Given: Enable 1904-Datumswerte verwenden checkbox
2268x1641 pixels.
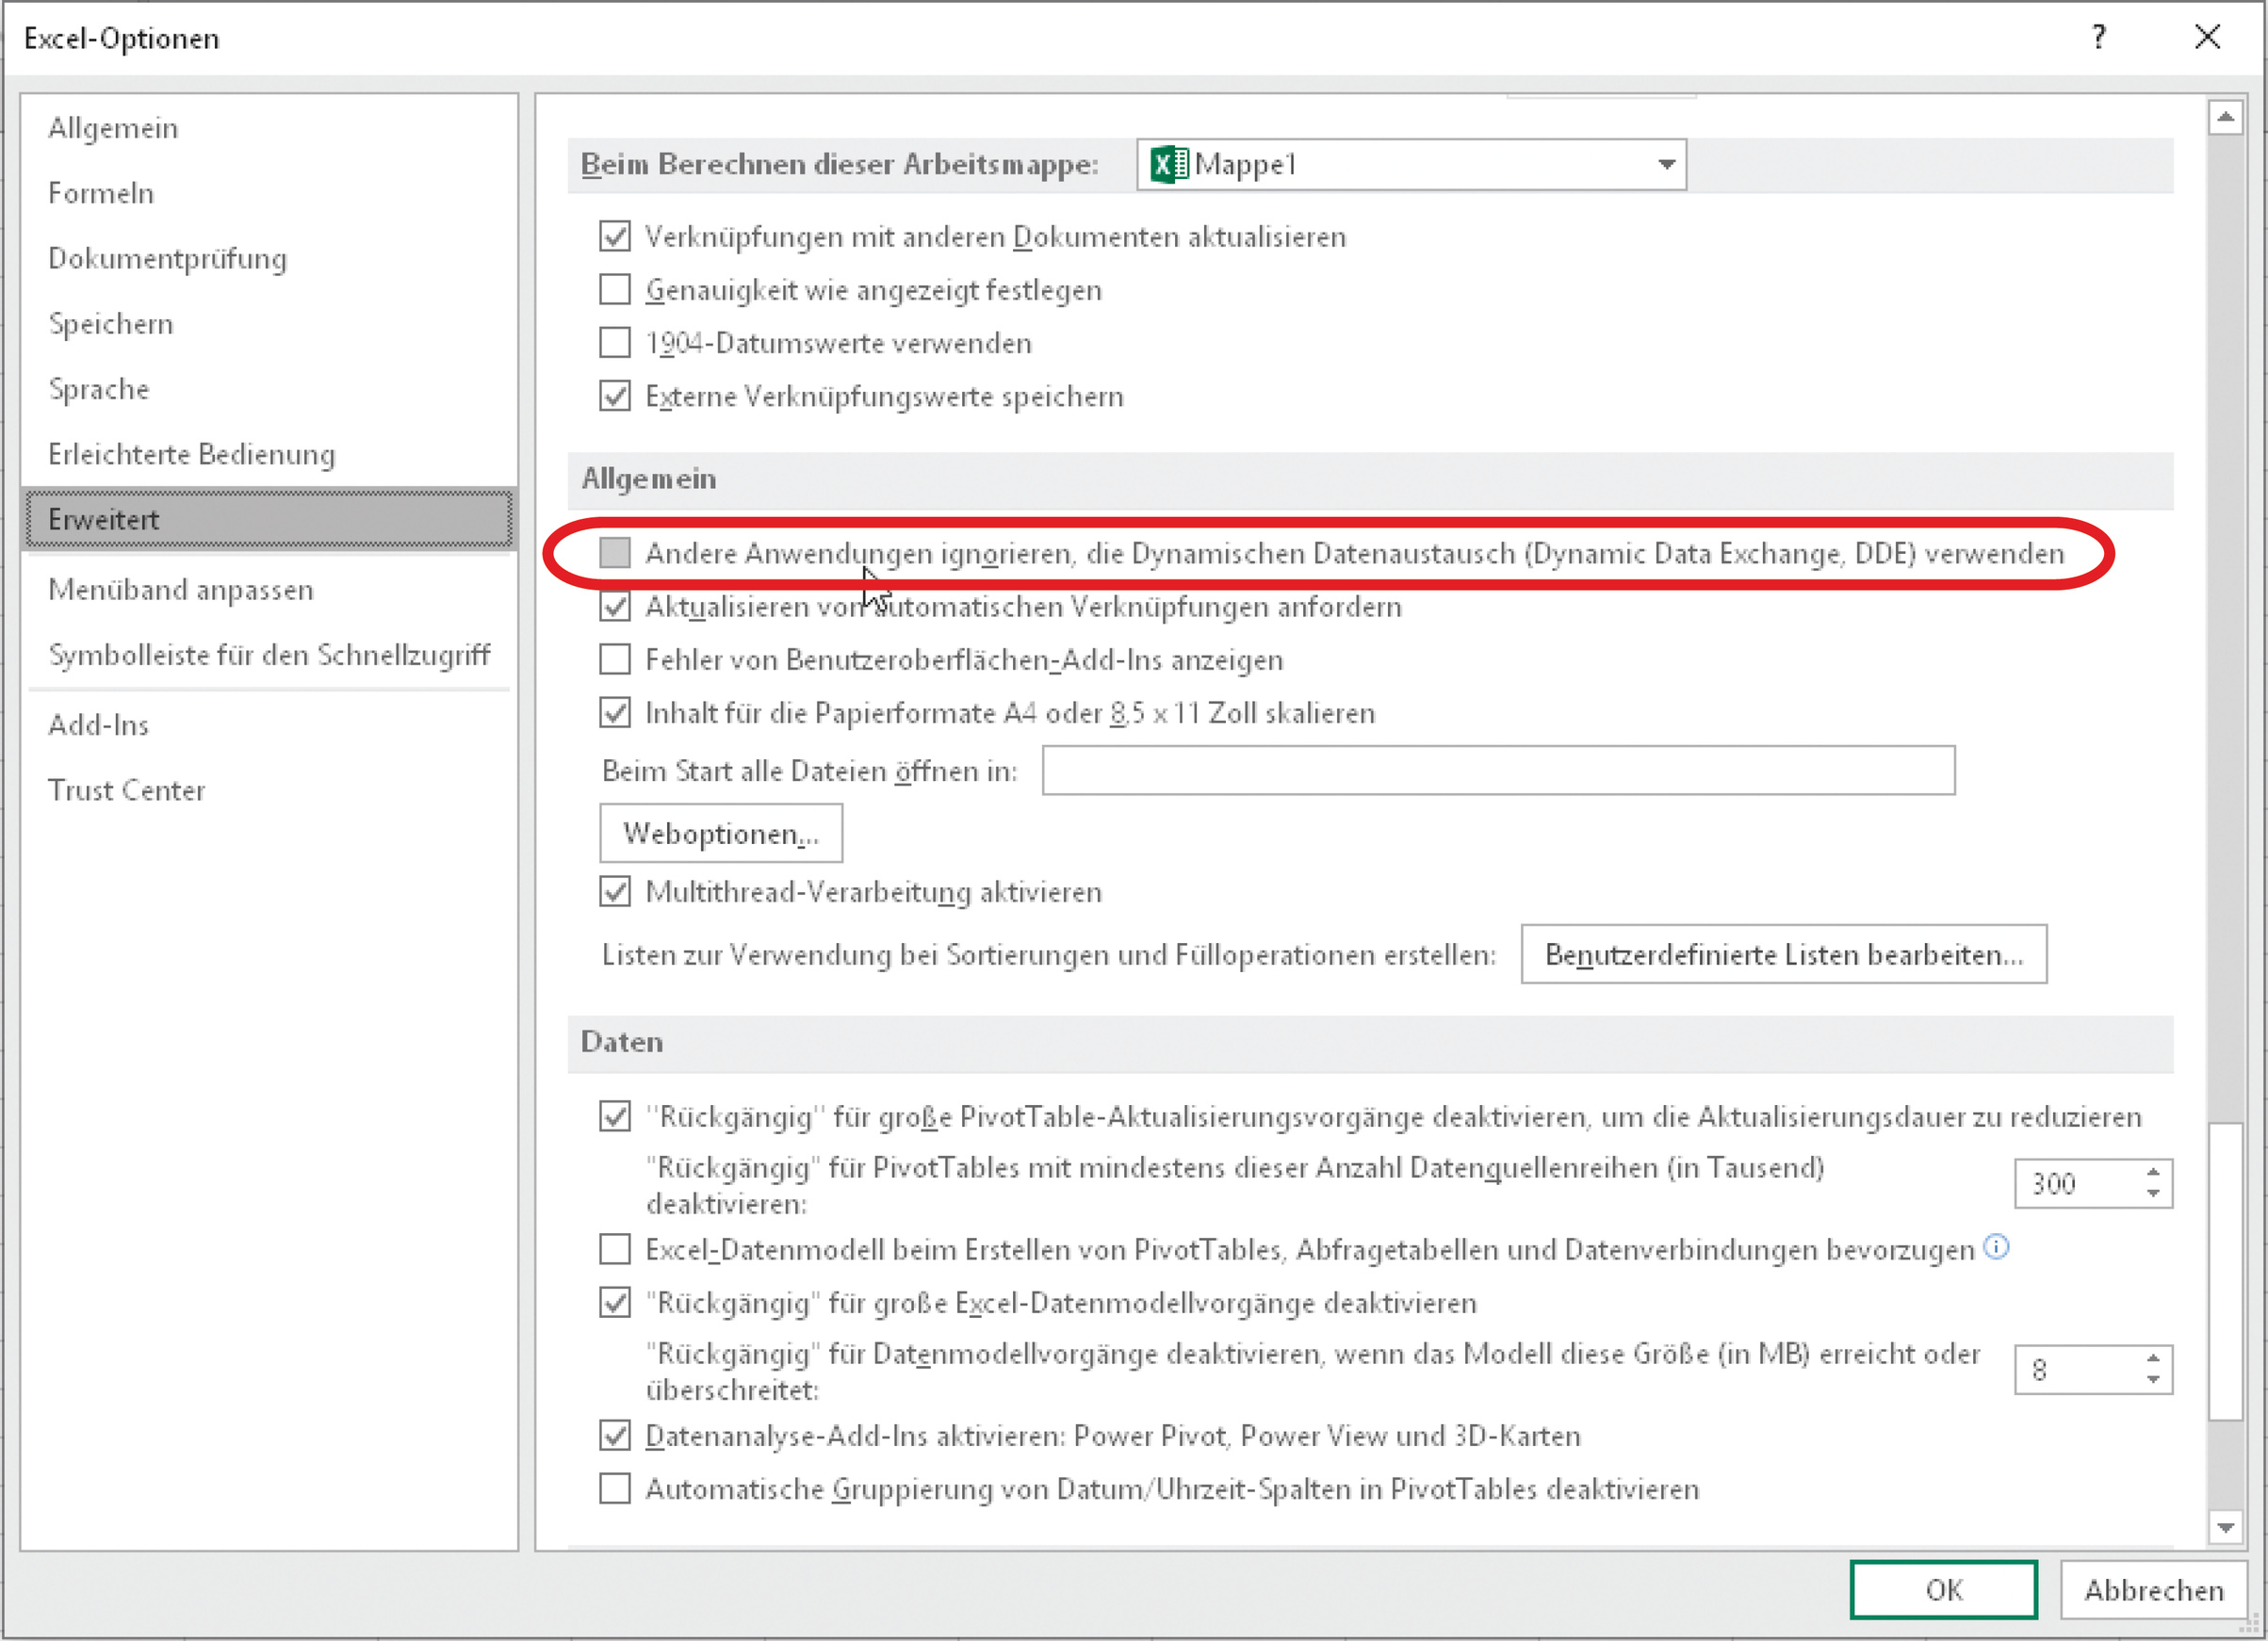Looking at the screenshot, I should 615,343.
